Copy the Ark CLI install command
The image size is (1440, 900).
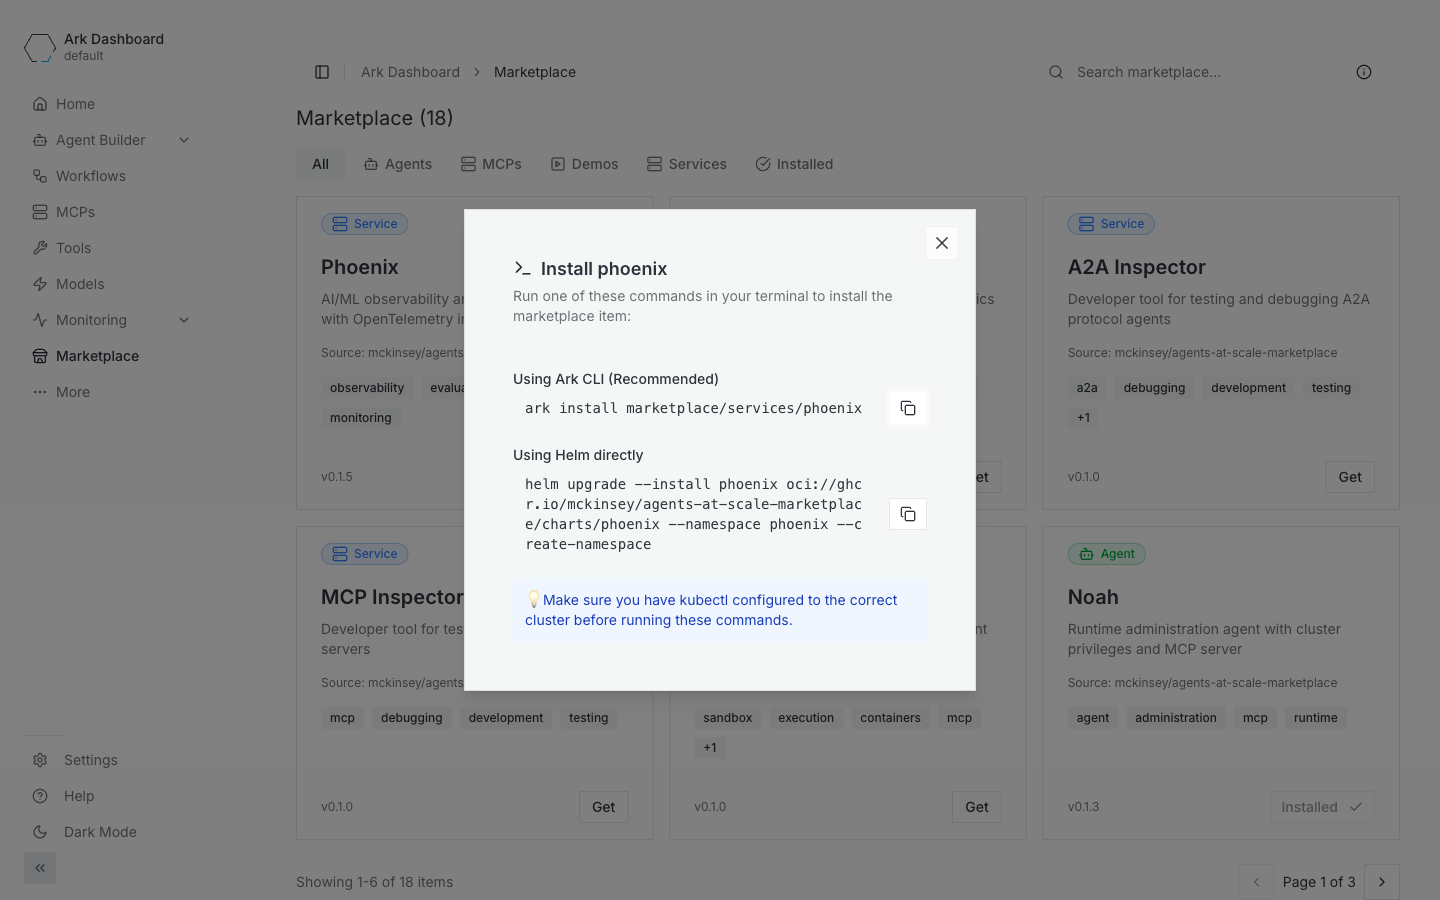[x=908, y=408]
